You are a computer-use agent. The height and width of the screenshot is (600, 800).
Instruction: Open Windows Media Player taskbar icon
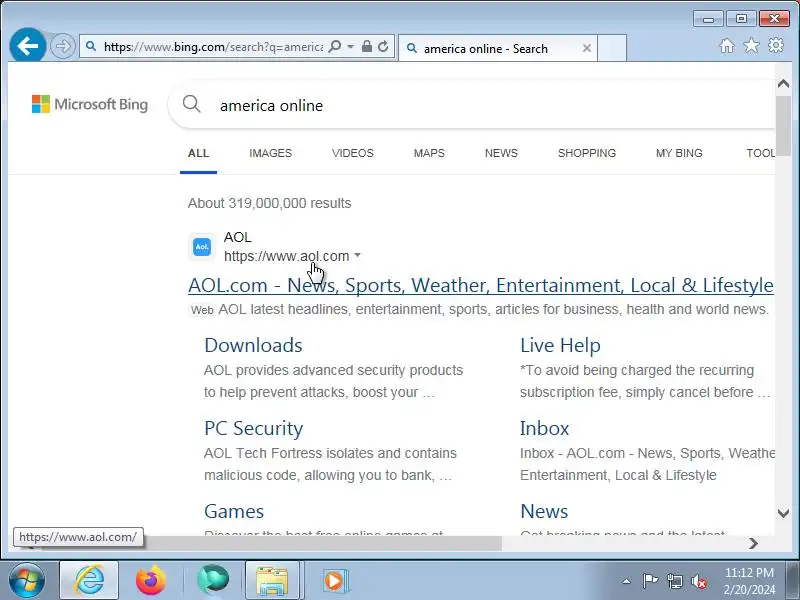[334, 581]
